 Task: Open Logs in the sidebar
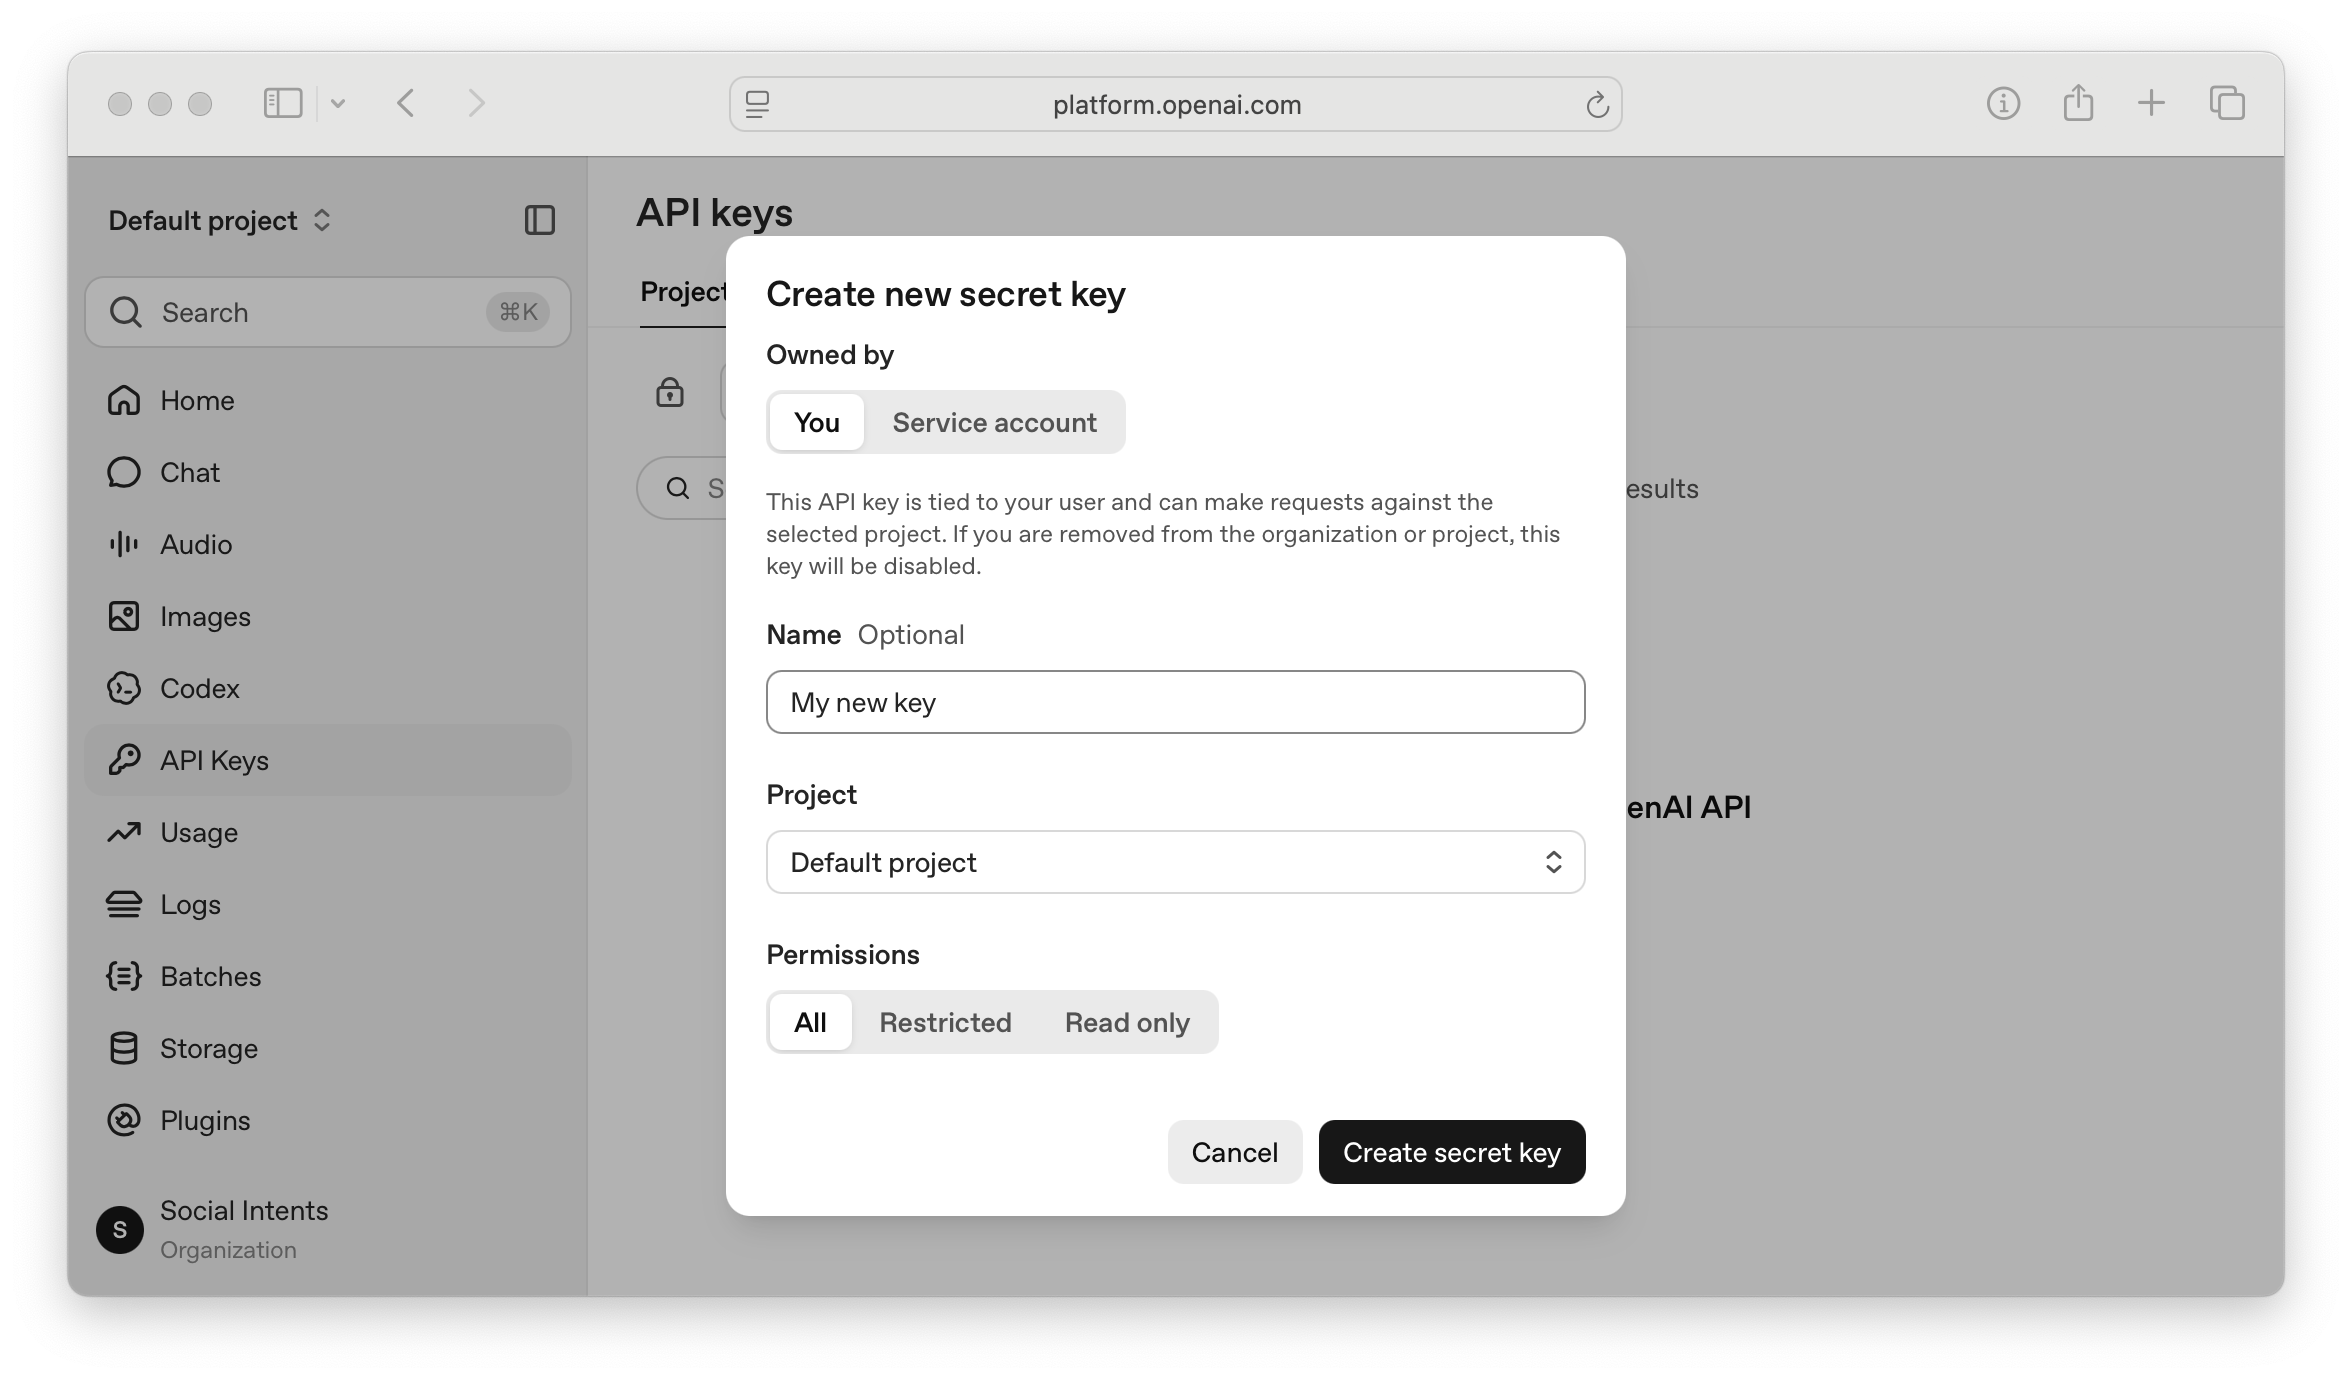(x=328, y=904)
